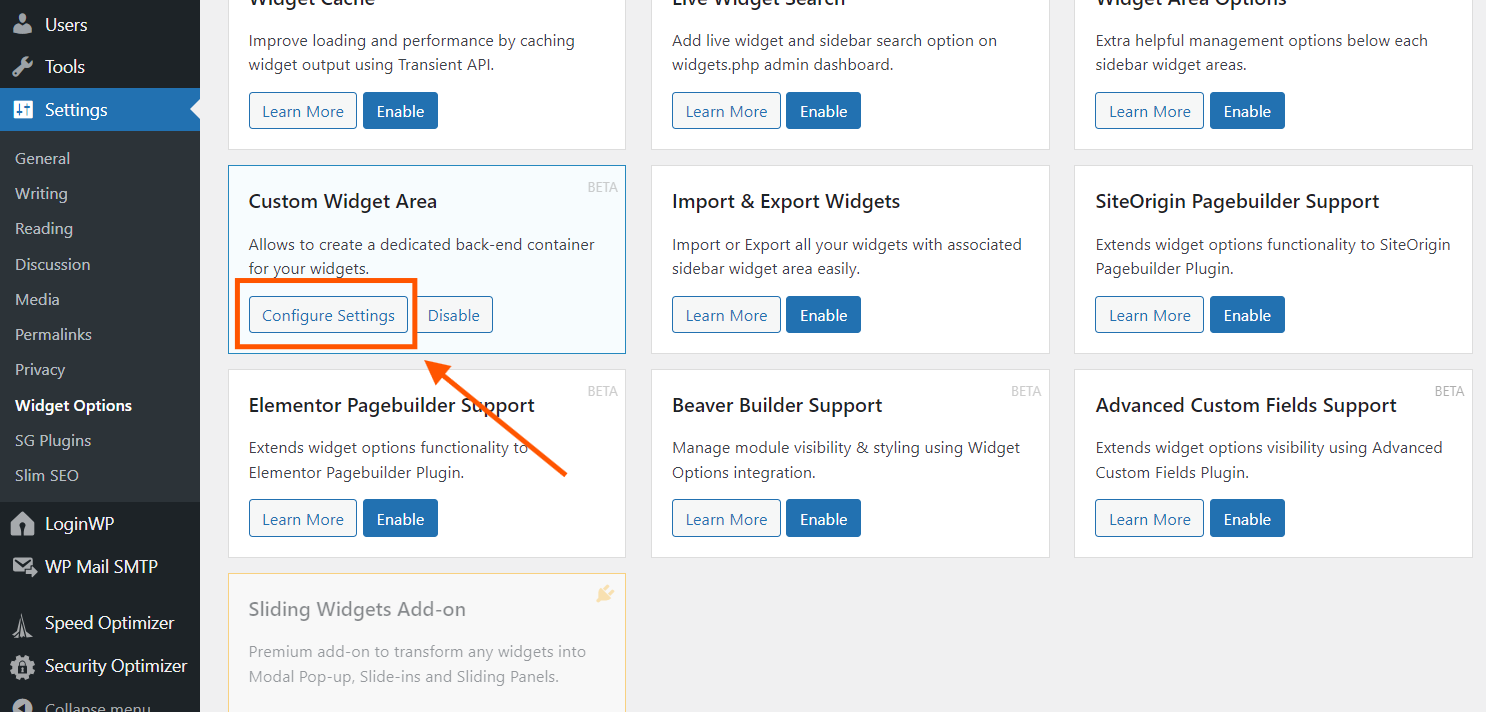Screen dimensions: 1486x712
Task: Open the LoginWP menu
Action: point(100,524)
